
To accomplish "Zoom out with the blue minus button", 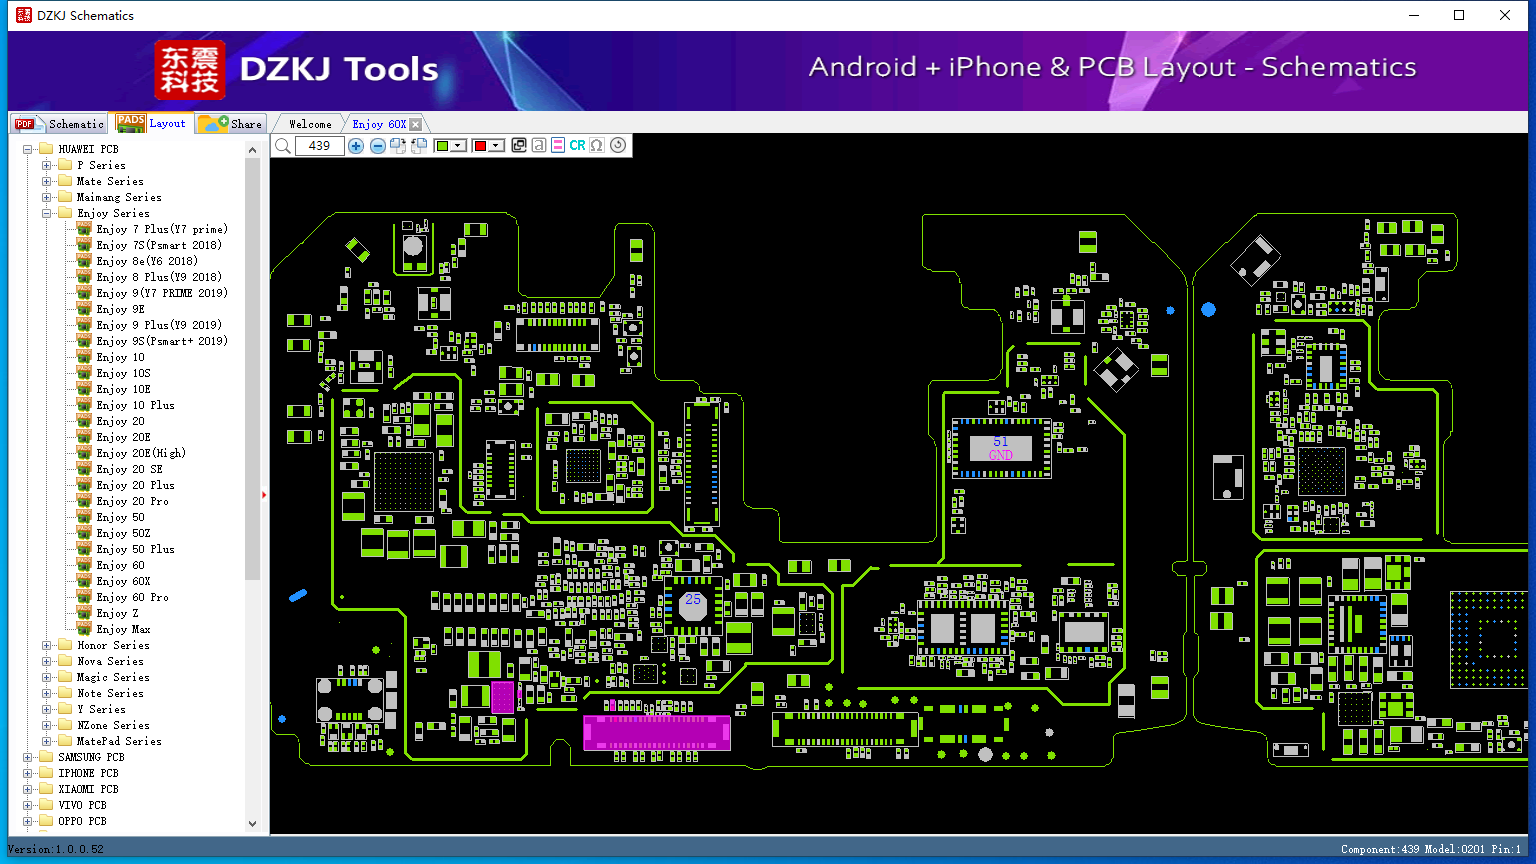I will click(377, 146).
